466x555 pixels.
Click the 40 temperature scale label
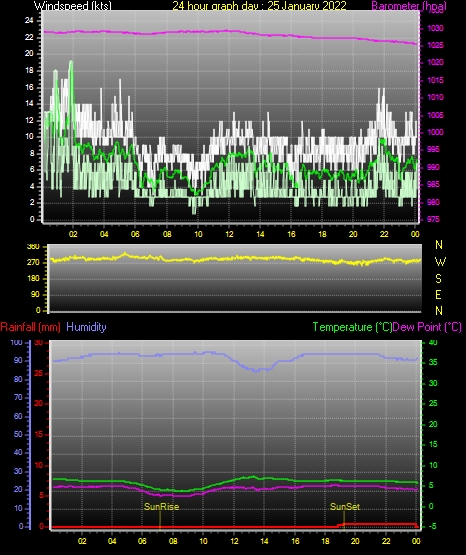(x=433, y=342)
